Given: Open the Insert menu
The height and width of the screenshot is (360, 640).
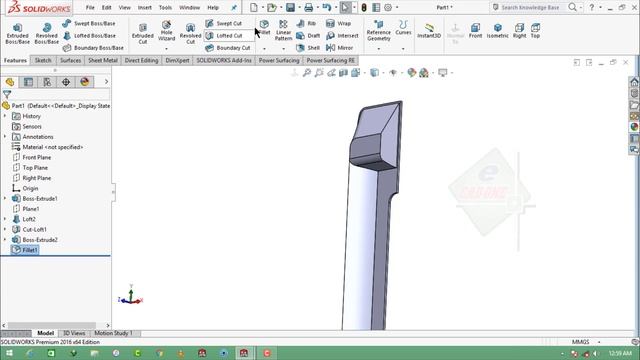Looking at the screenshot, I should click(x=144, y=7).
